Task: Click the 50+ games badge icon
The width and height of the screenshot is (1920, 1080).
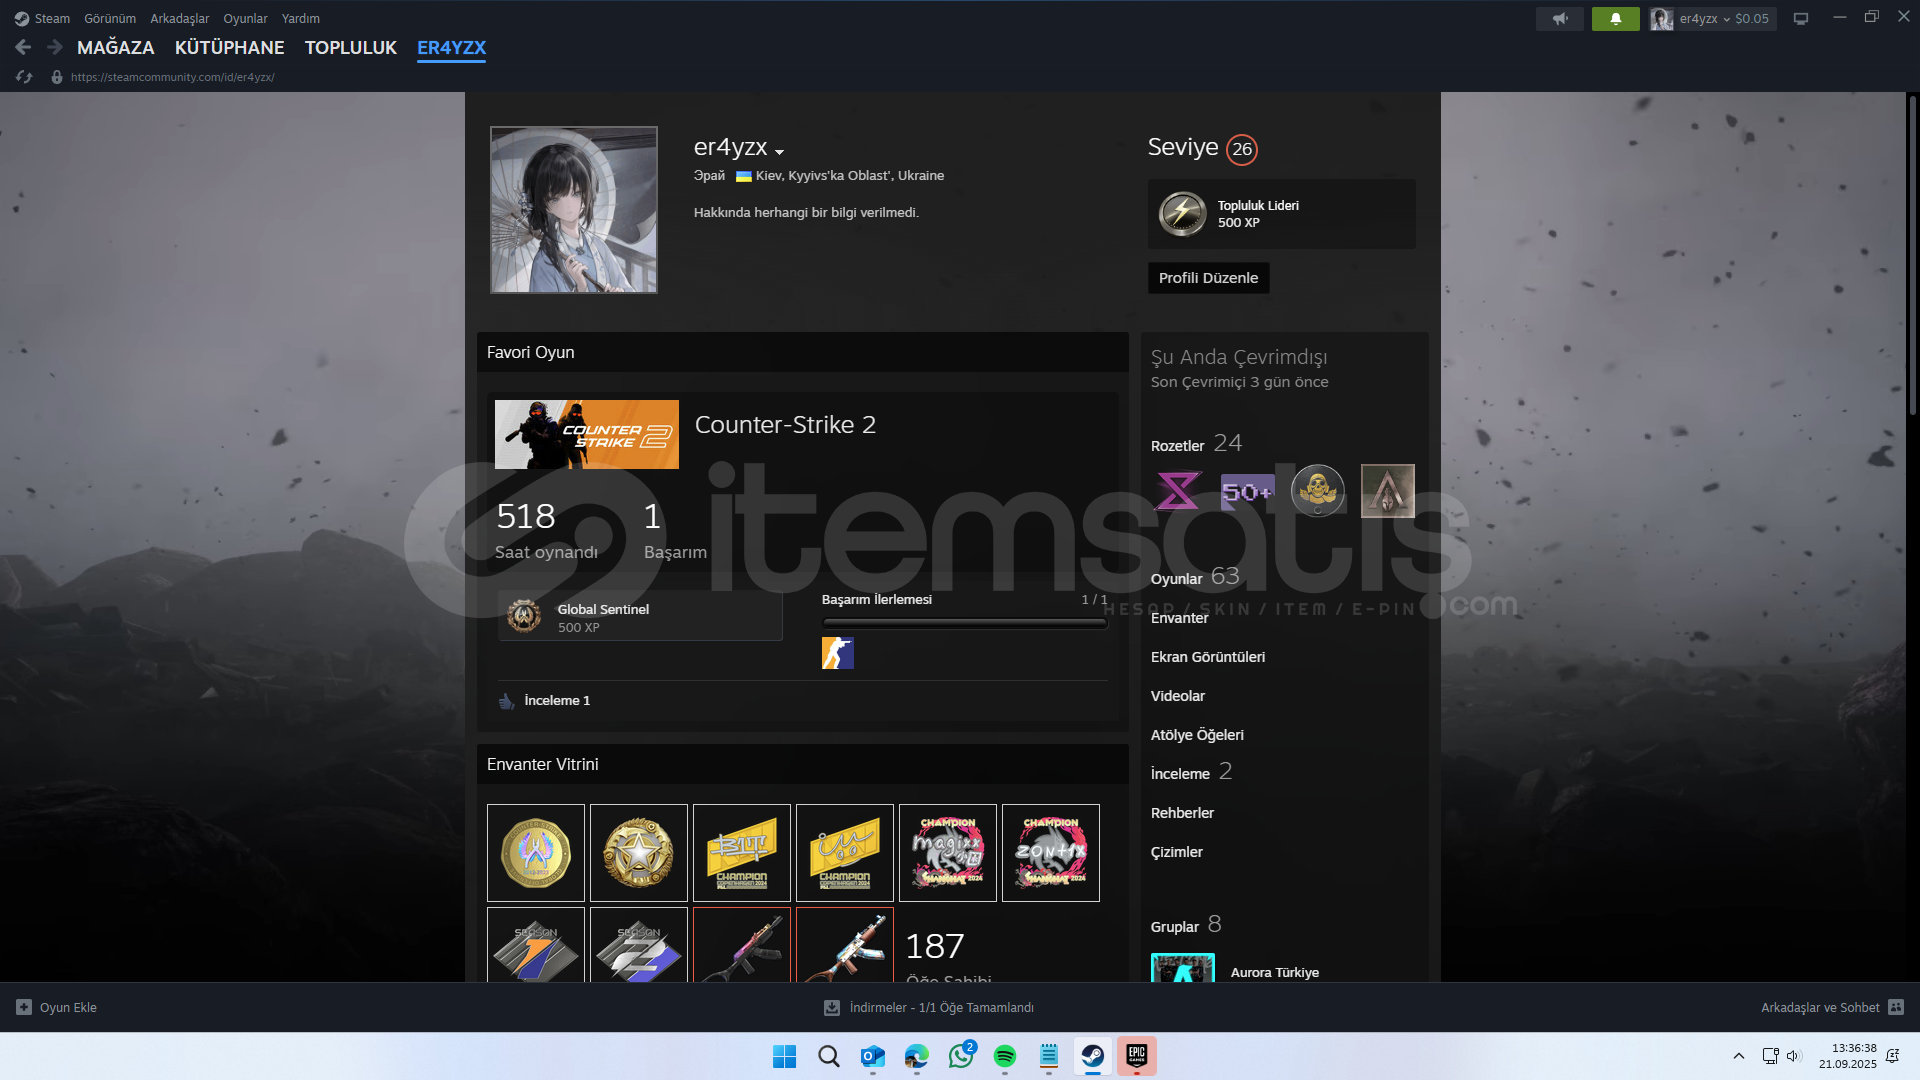Action: tap(1247, 491)
